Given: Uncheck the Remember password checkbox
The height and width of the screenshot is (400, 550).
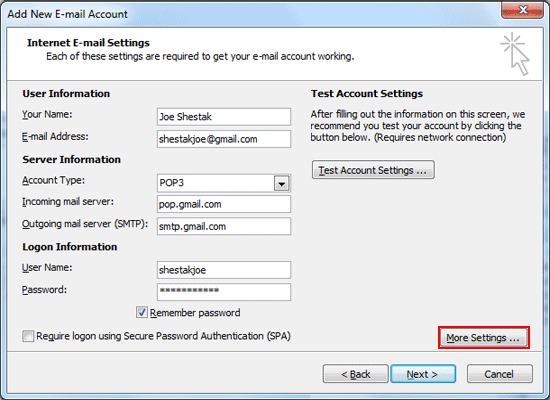Looking at the screenshot, I should click(x=142, y=312).
